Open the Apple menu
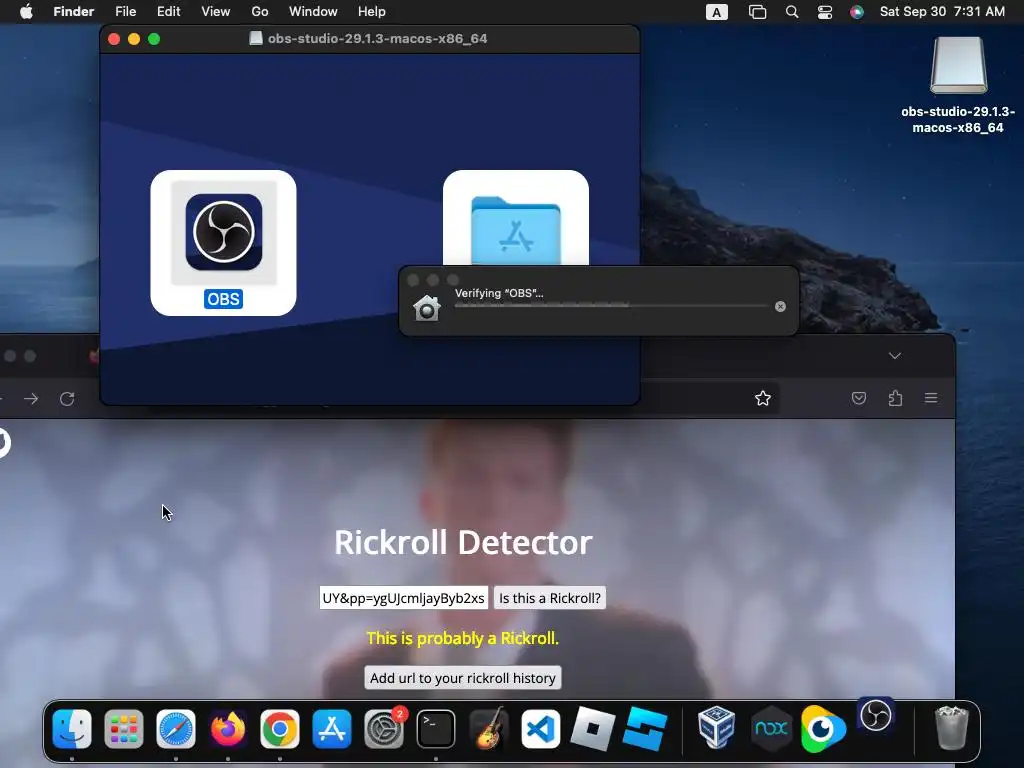 [26, 12]
